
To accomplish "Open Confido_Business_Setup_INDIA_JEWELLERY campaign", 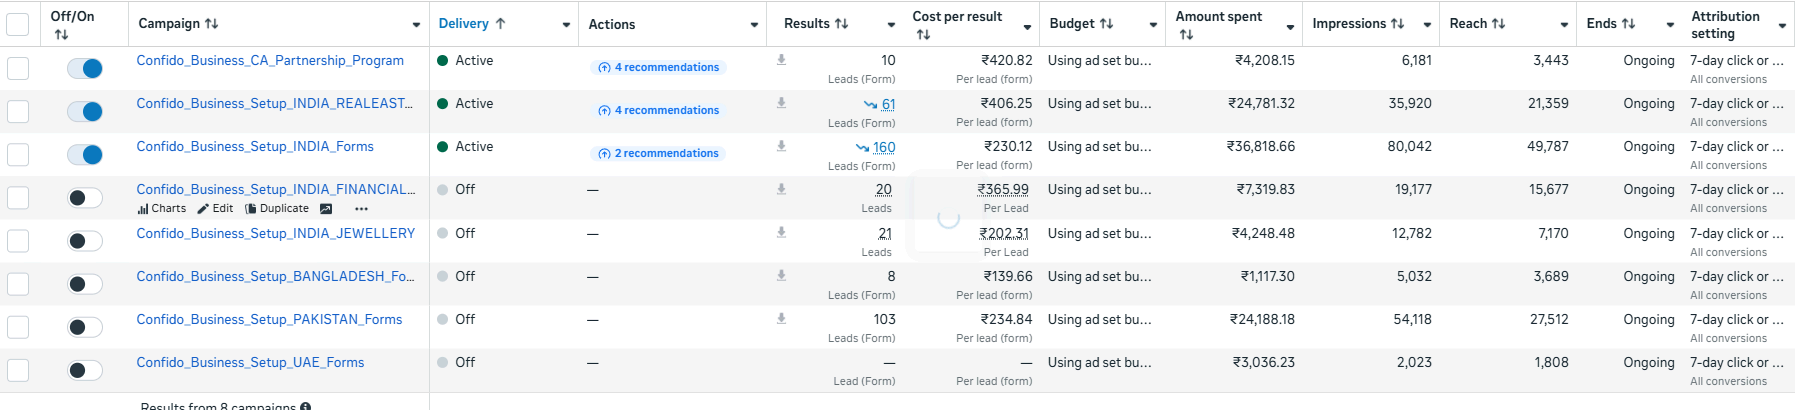I will [276, 233].
